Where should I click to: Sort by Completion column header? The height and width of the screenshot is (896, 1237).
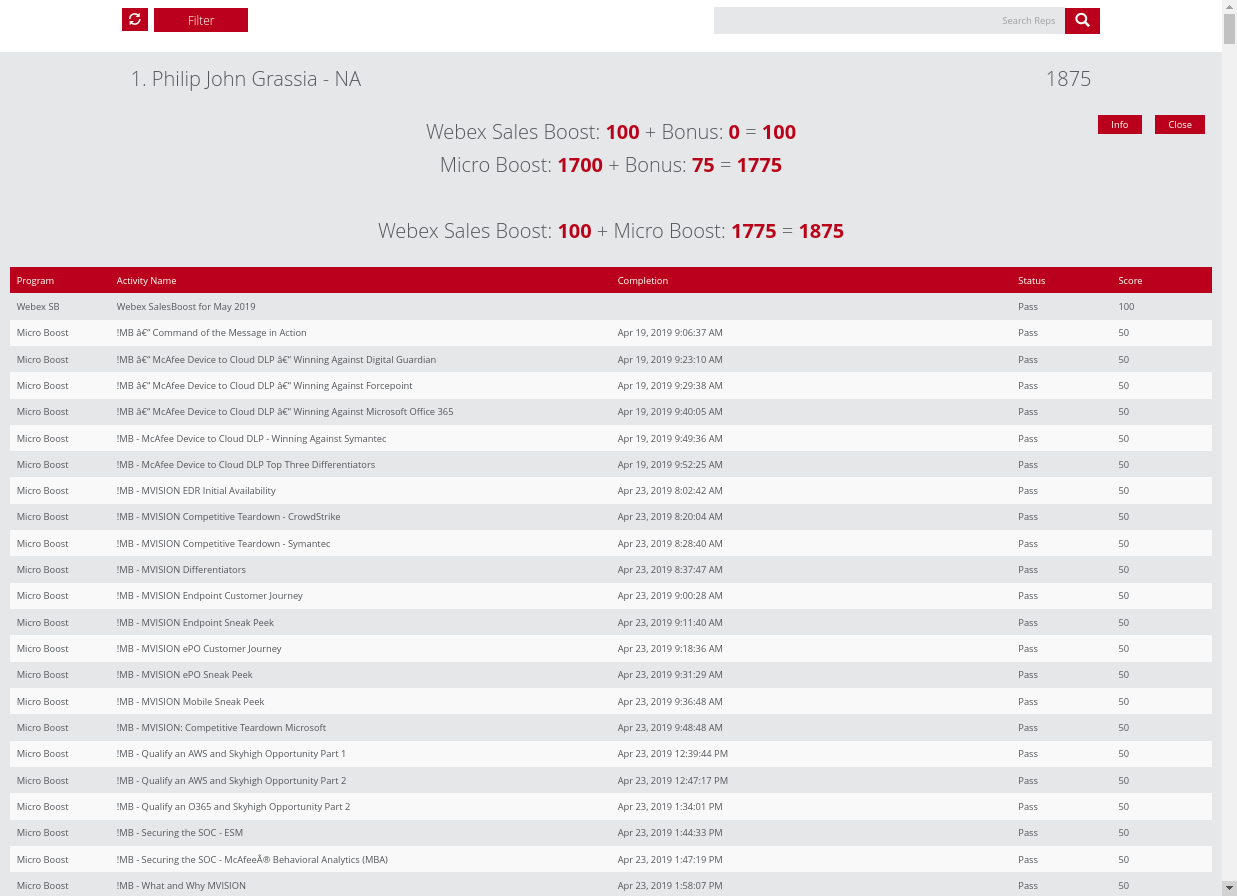(x=643, y=281)
